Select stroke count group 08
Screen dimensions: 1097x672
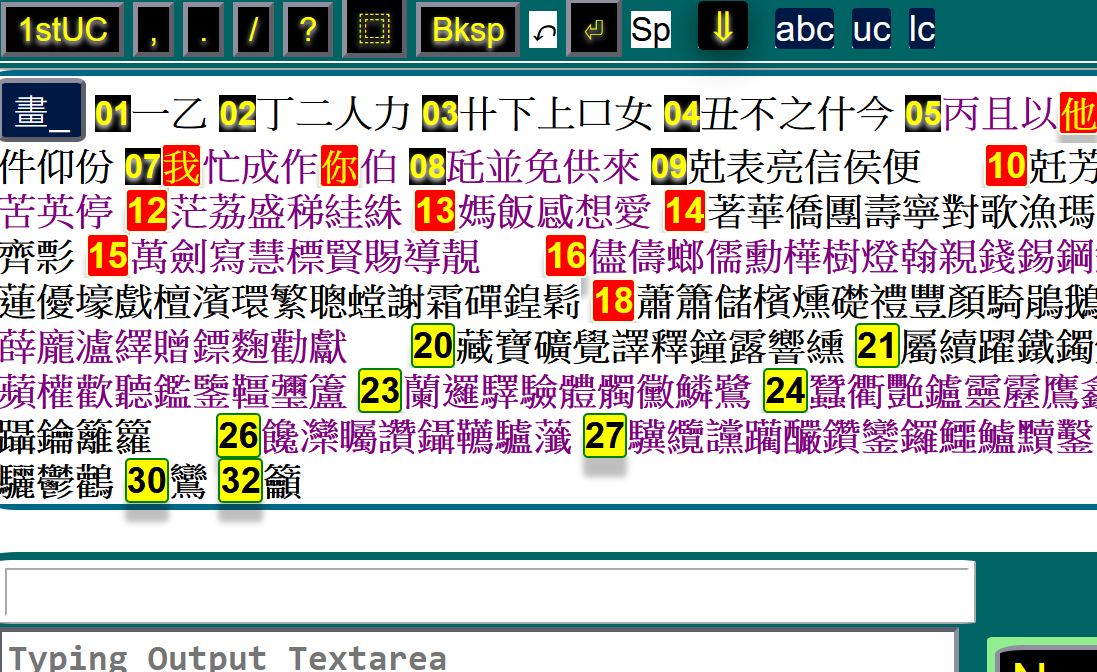tap(427, 167)
